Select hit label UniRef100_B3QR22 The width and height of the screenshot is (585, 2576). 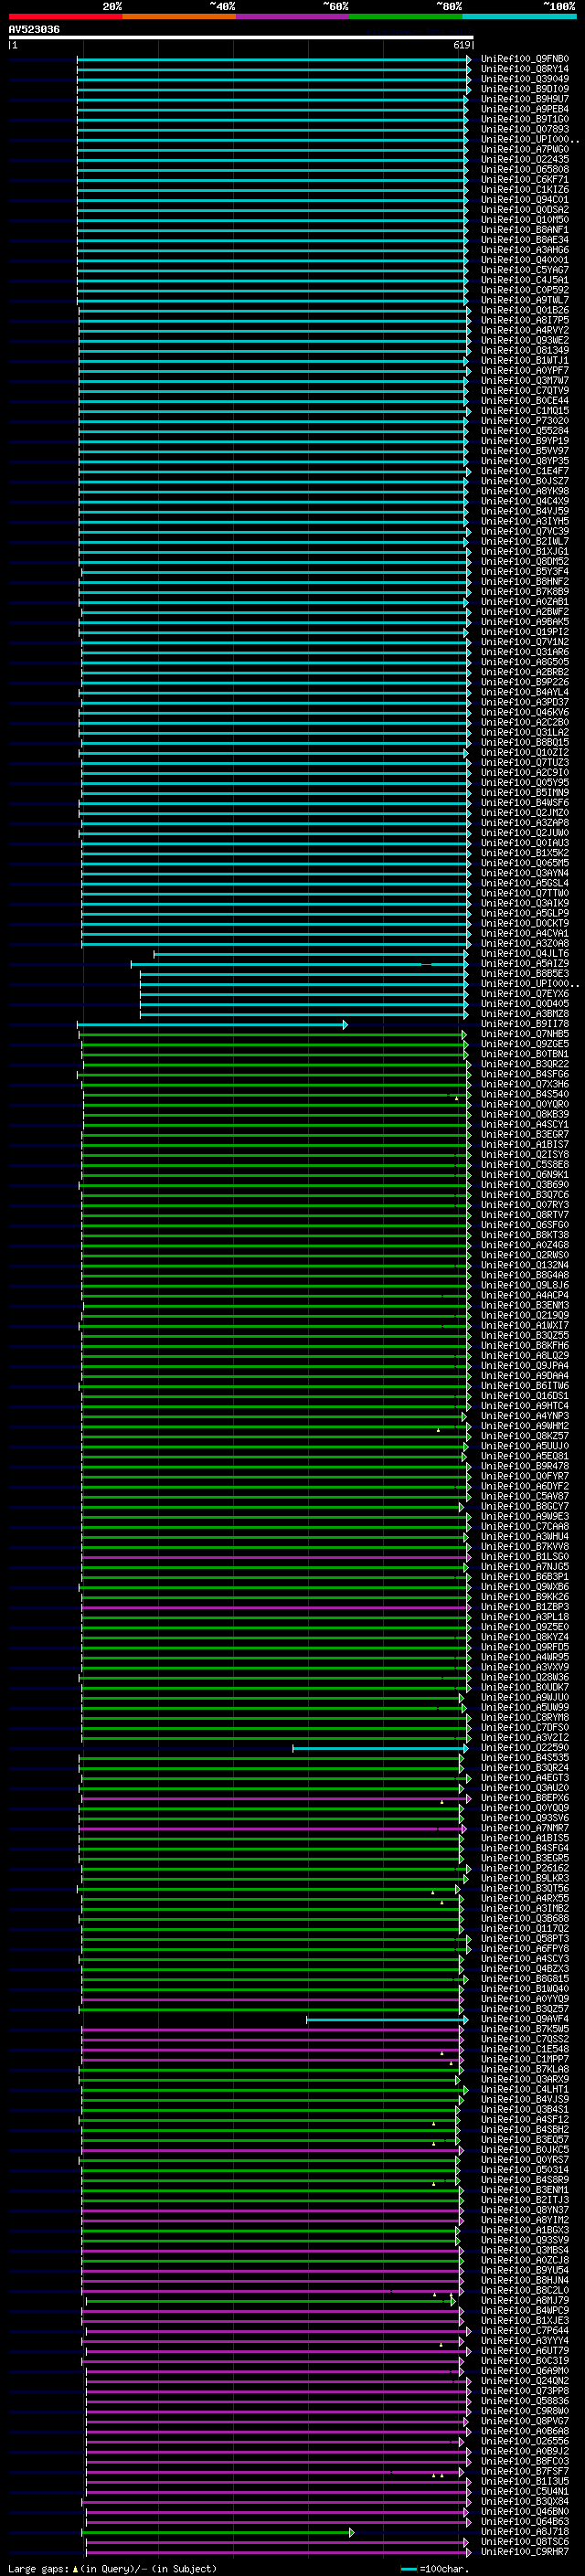coord(525,1063)
